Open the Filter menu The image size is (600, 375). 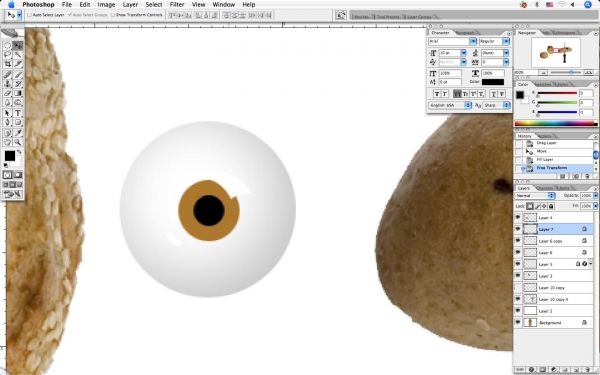(x=177, y=5)
